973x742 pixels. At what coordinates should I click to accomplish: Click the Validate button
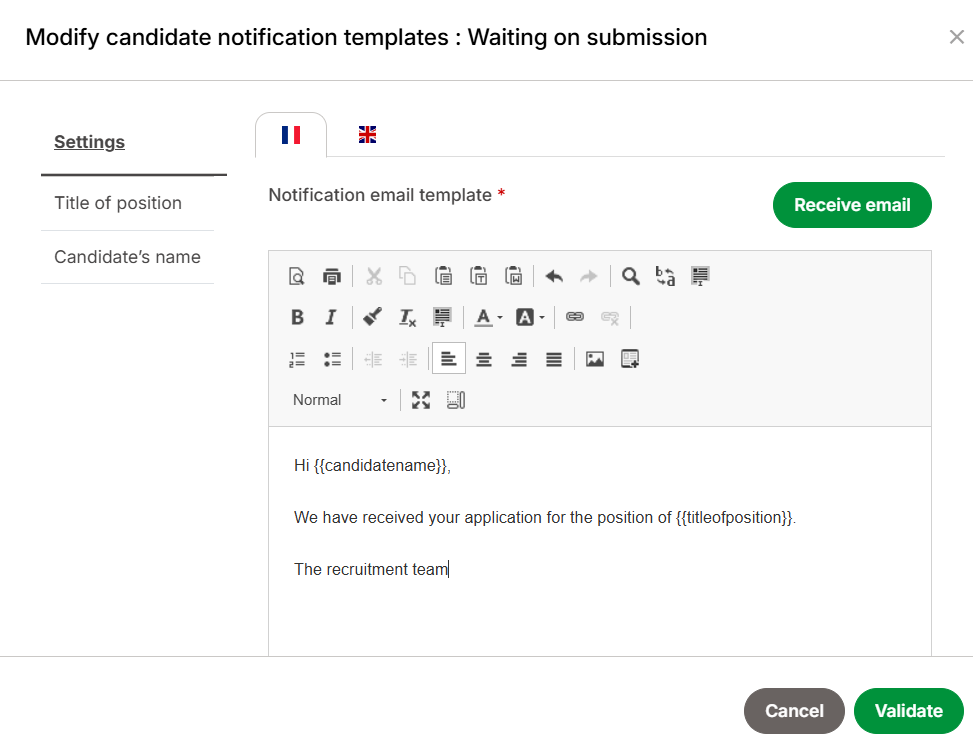(x=908, y=710)
